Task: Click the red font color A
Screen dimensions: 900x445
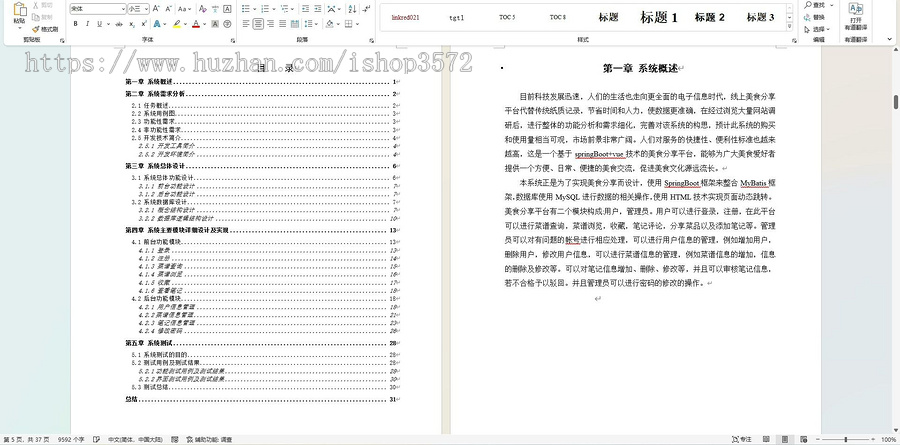Action: (196, 24)
